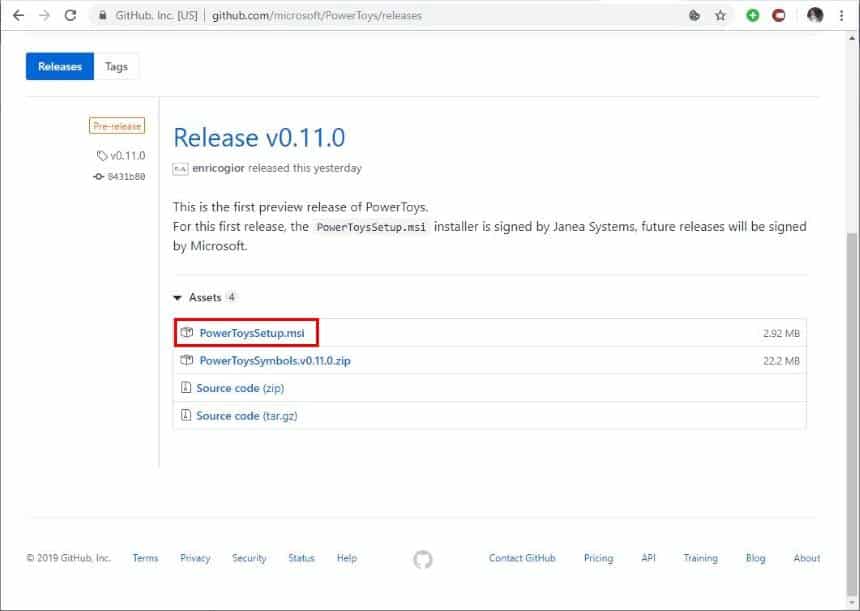Viewport: 860px width, 611px height.
Task: Click the Assets count badge 4
Action: [x=231, y=297]
